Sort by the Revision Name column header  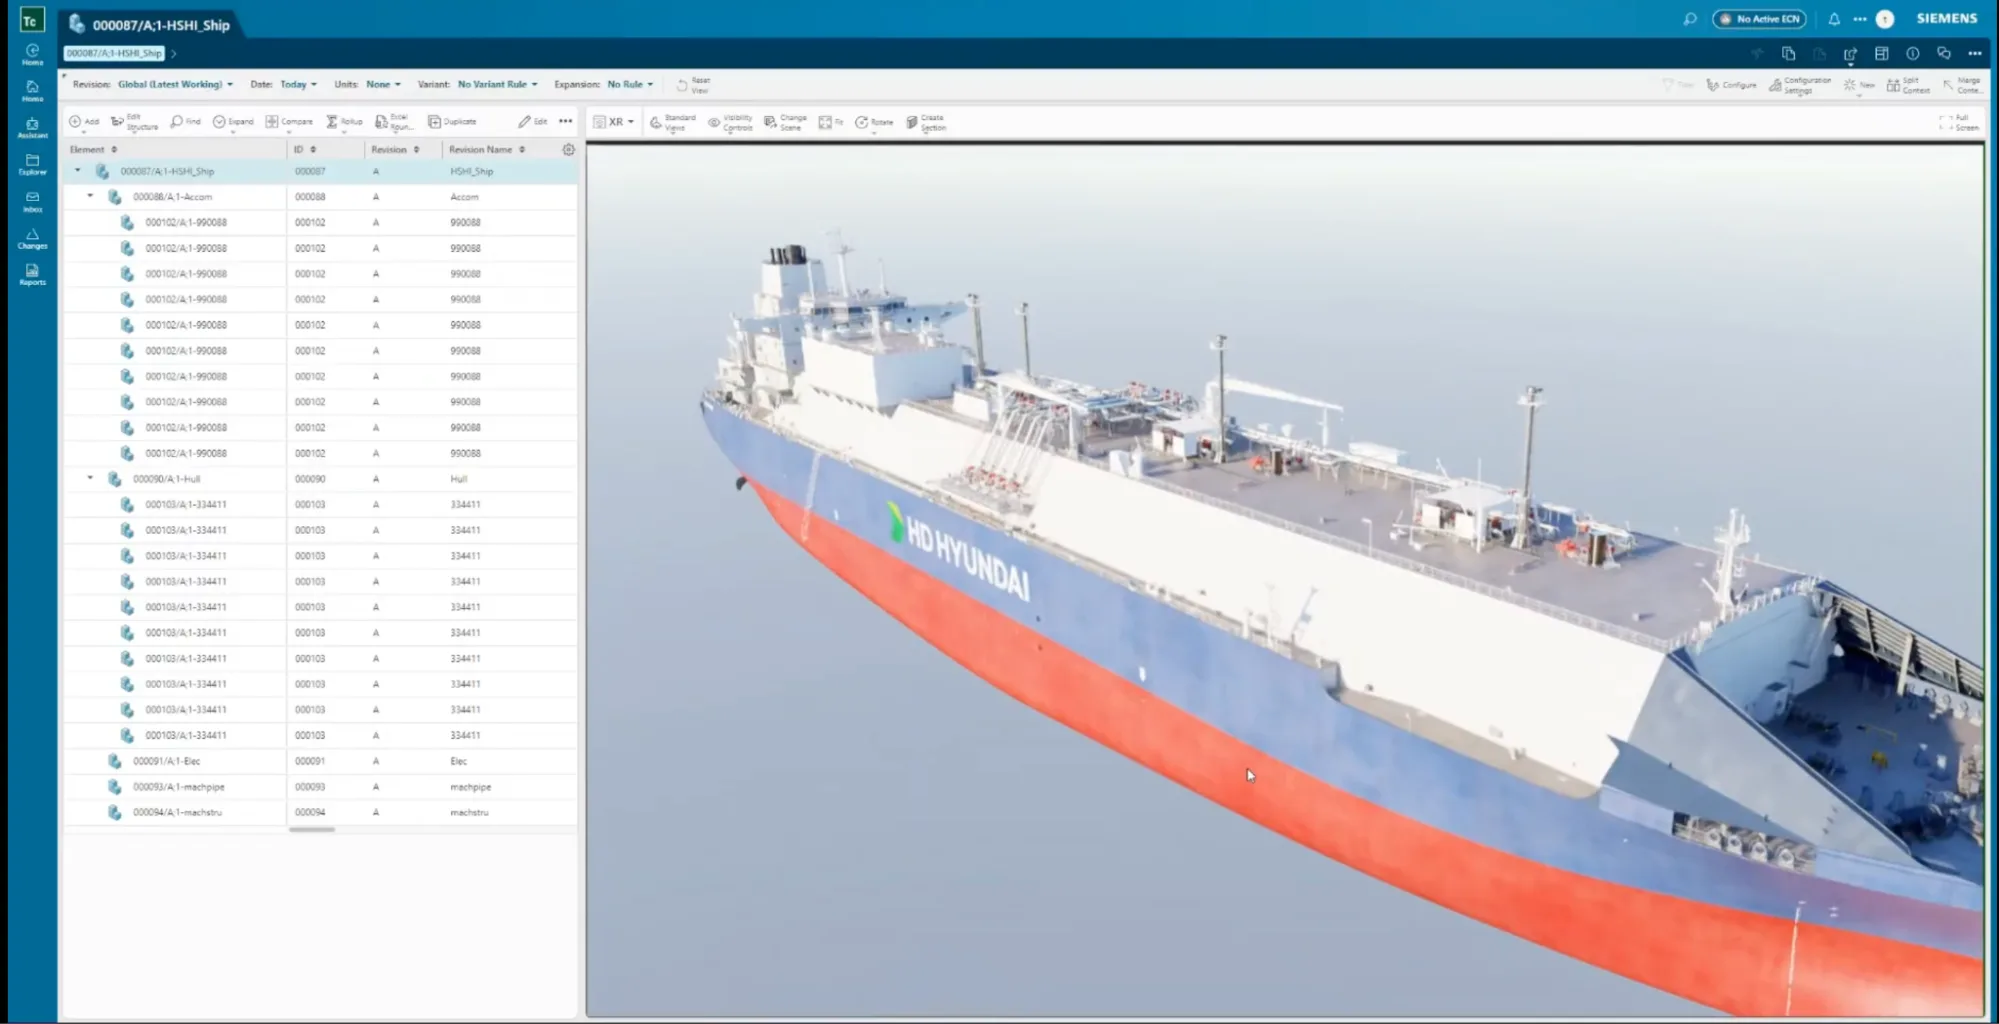point(487,149)
